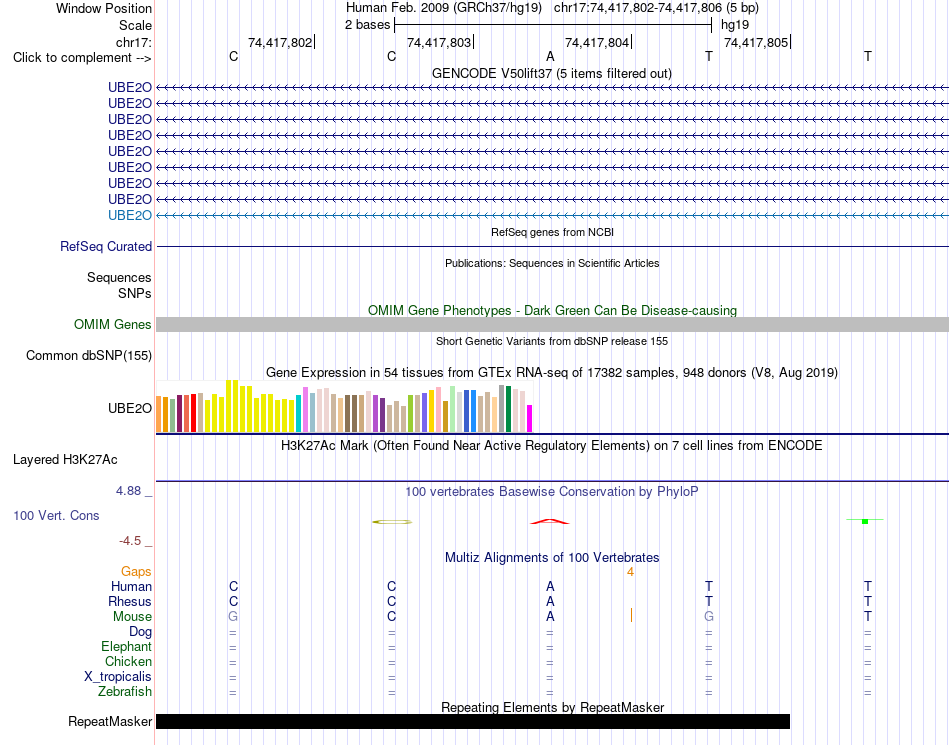950x745 pixels.
Task: Click the Sequences track label
Action: pos(119,277)
